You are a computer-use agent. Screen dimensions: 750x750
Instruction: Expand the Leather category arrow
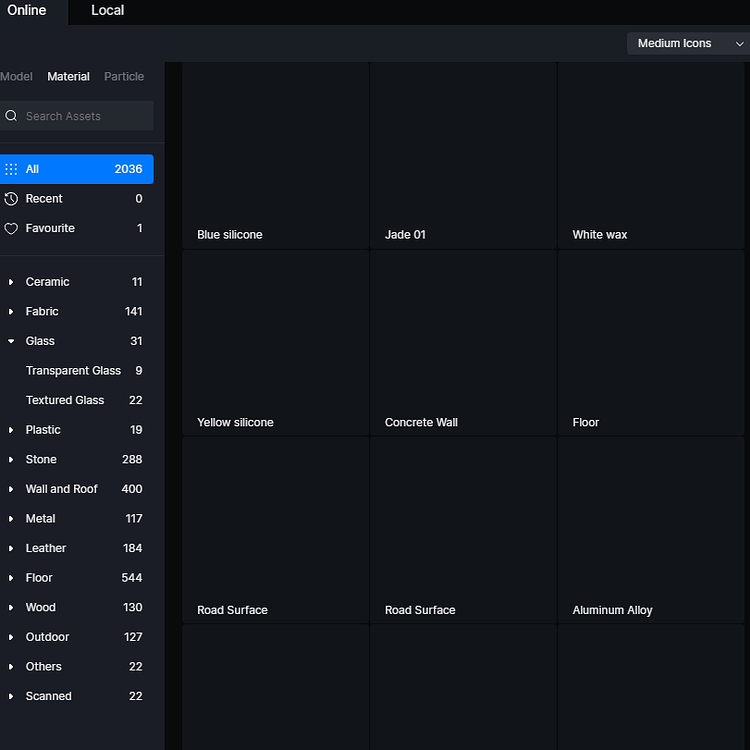(x=11, y=548)
